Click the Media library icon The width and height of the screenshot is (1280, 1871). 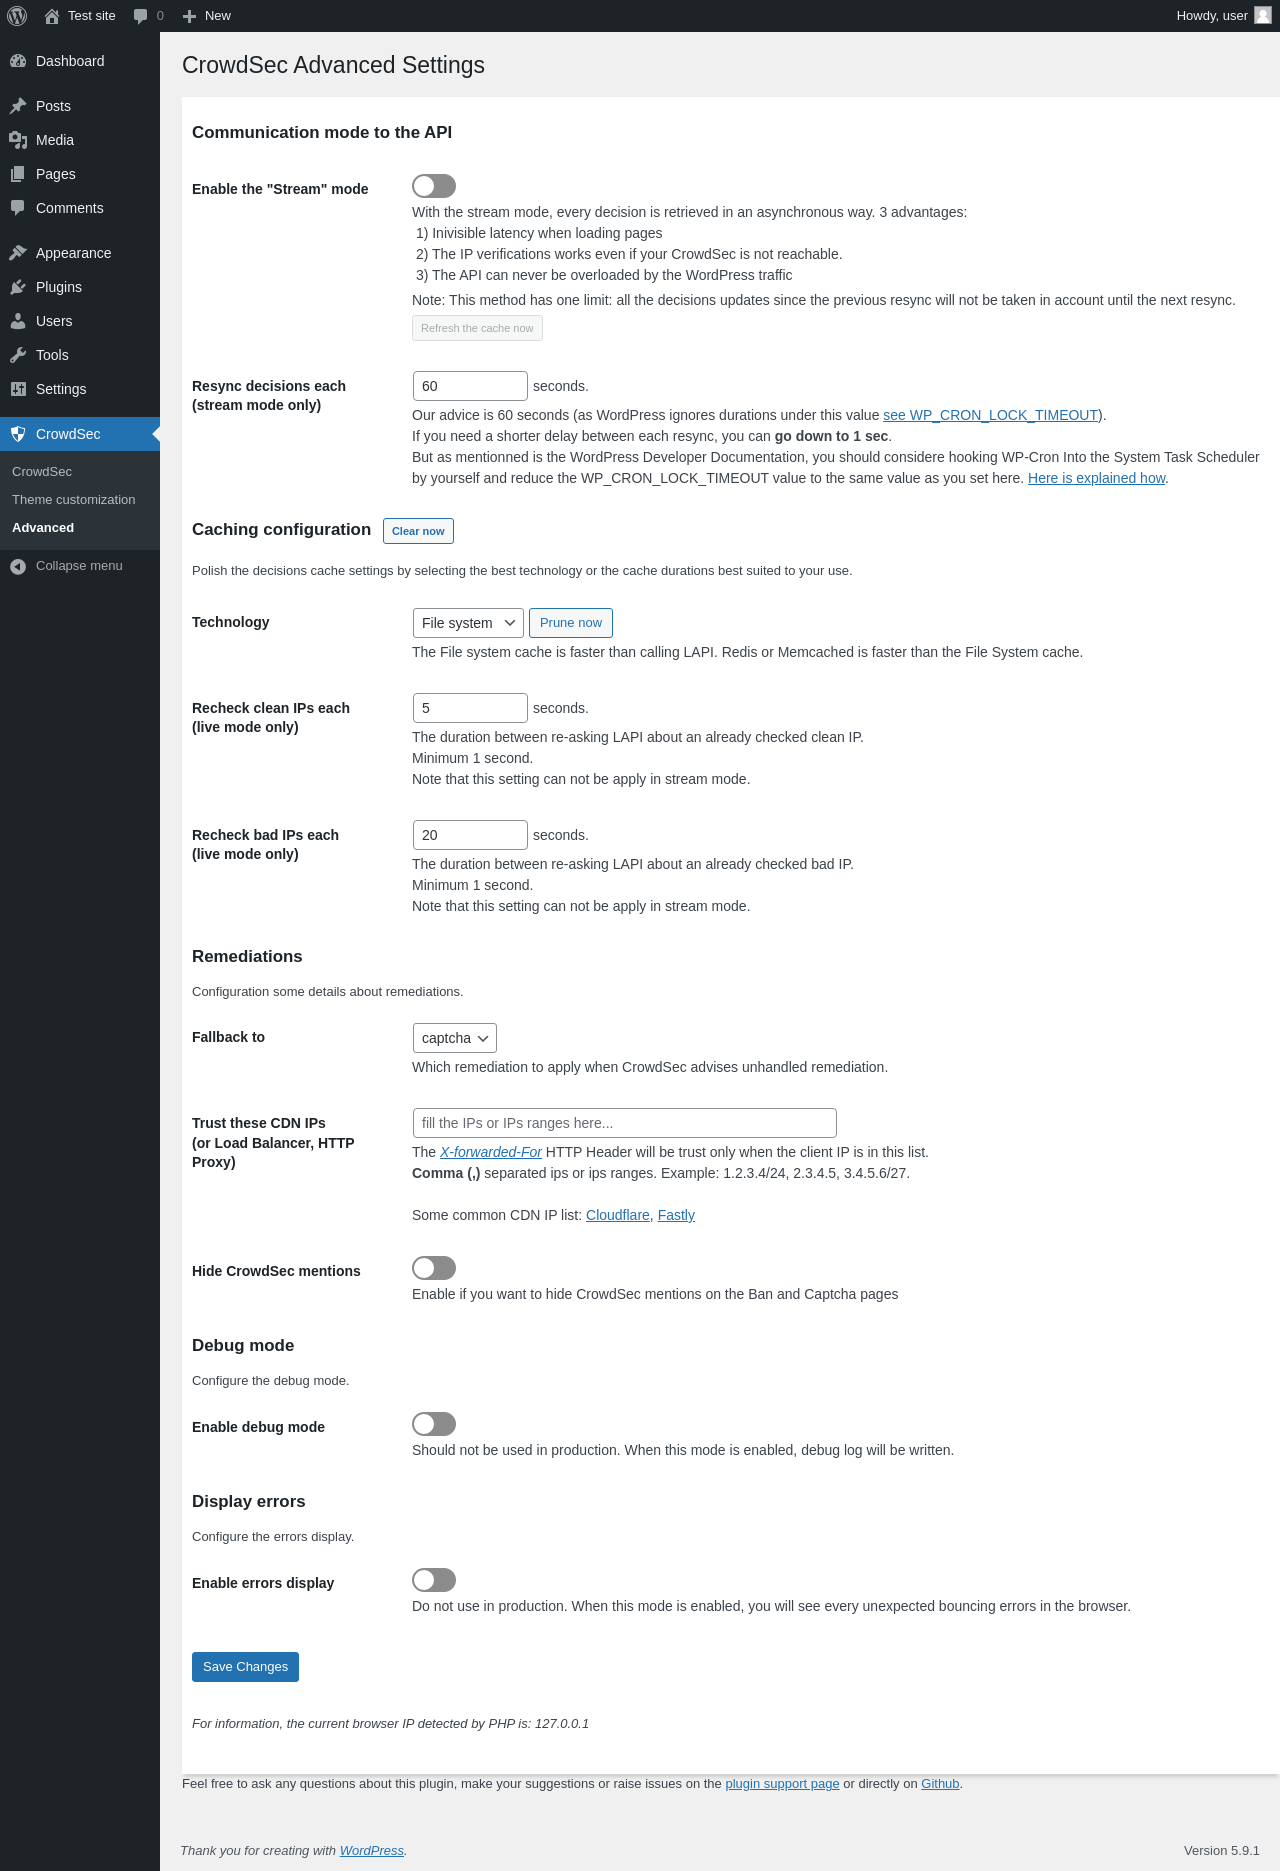coord(18,140)
